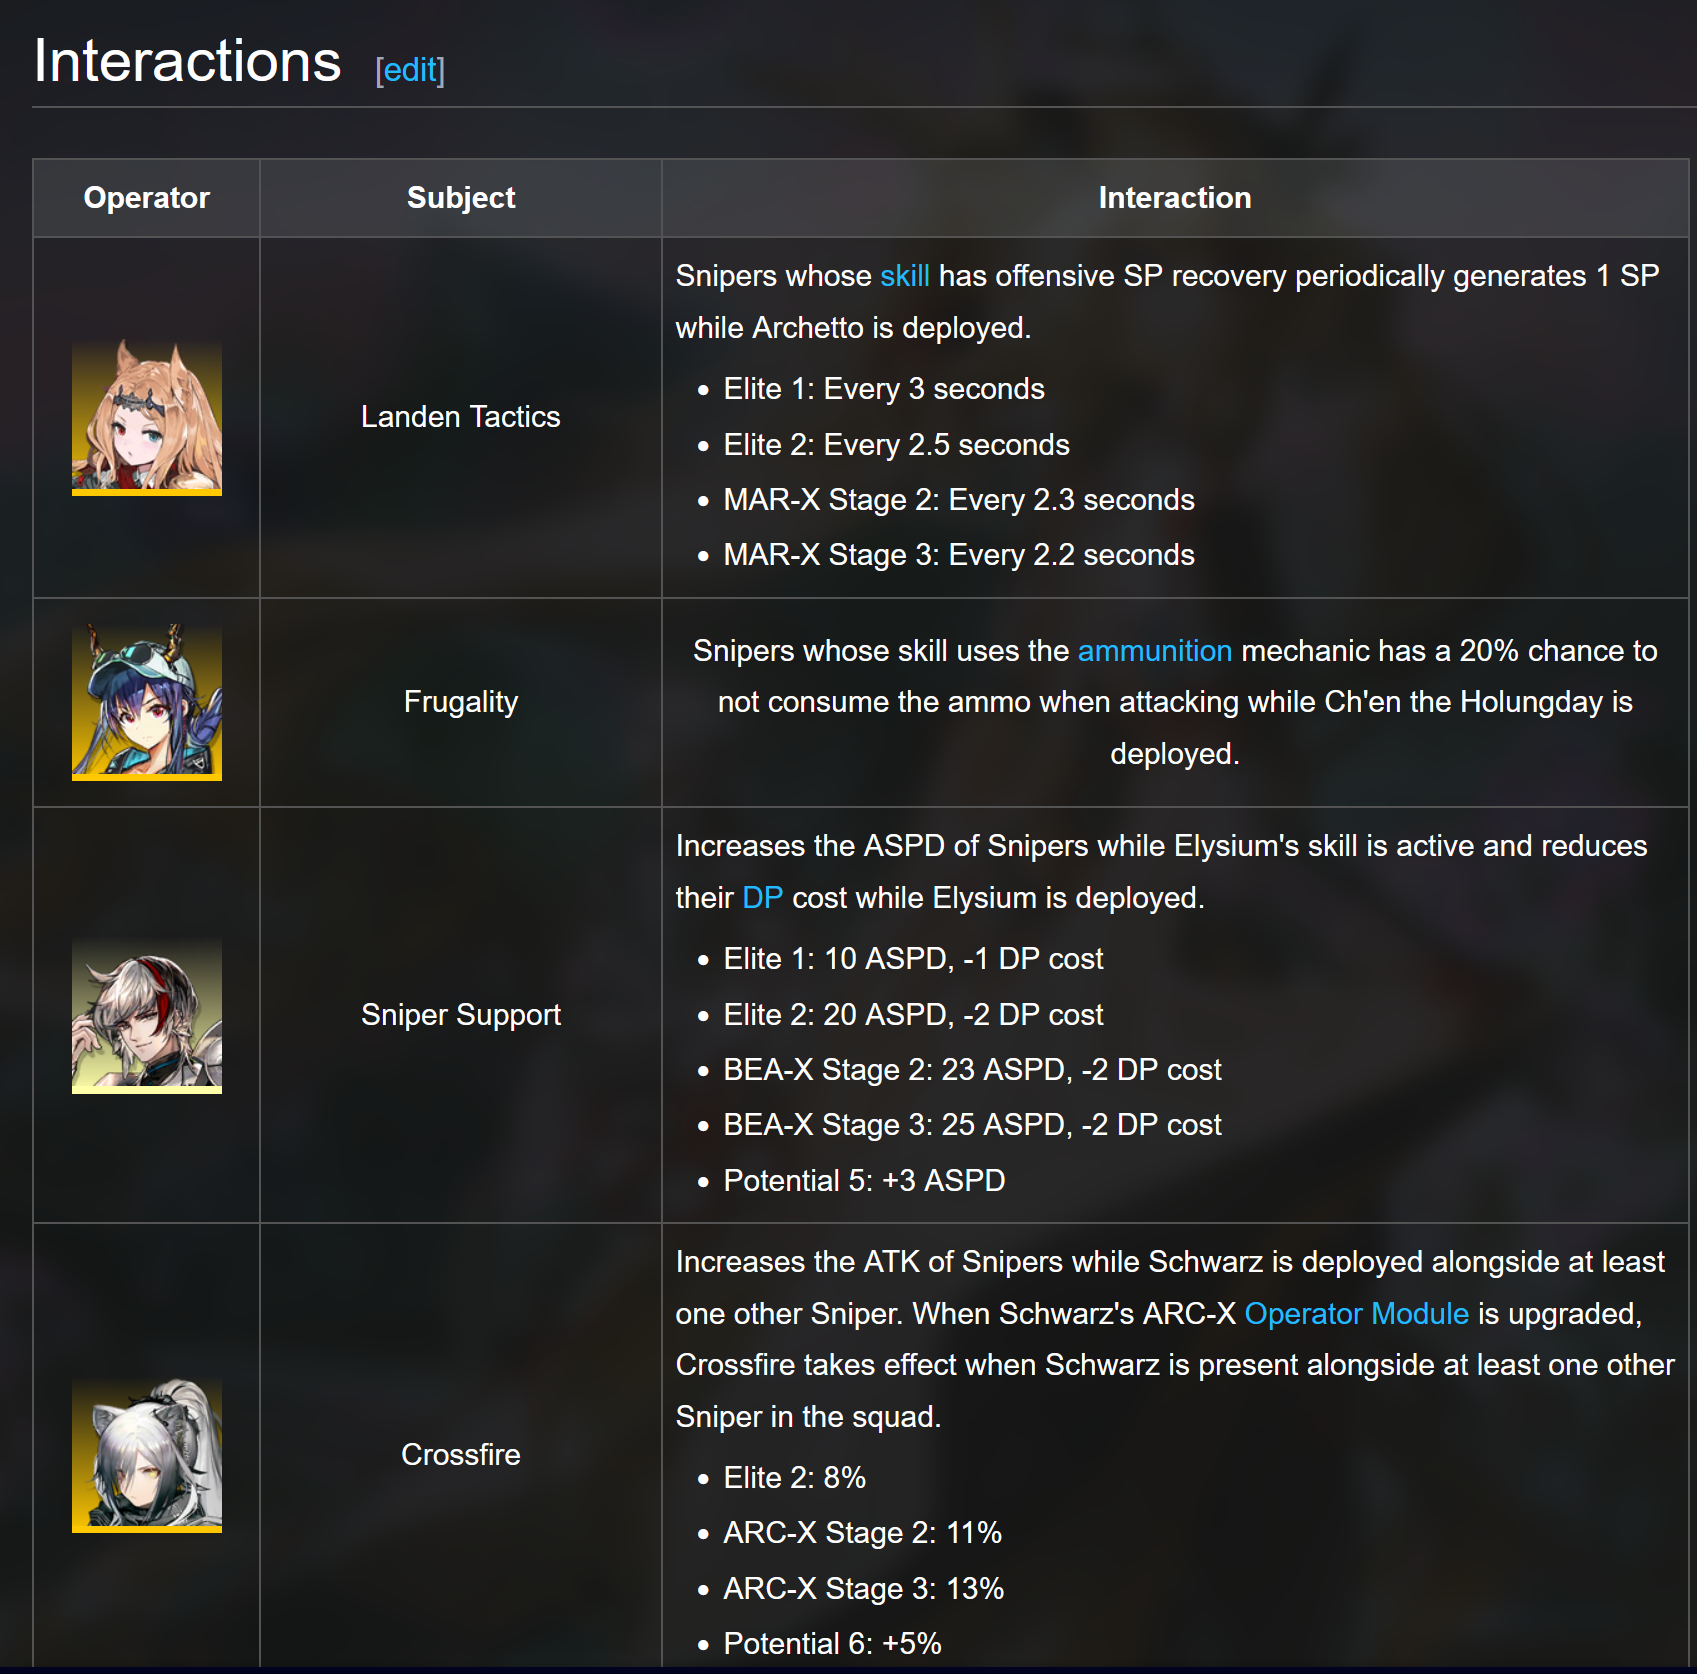The width and height of the screenshot is (1697, 1674).
Task: Click the Interactions section heading
Action: (188, 61)
